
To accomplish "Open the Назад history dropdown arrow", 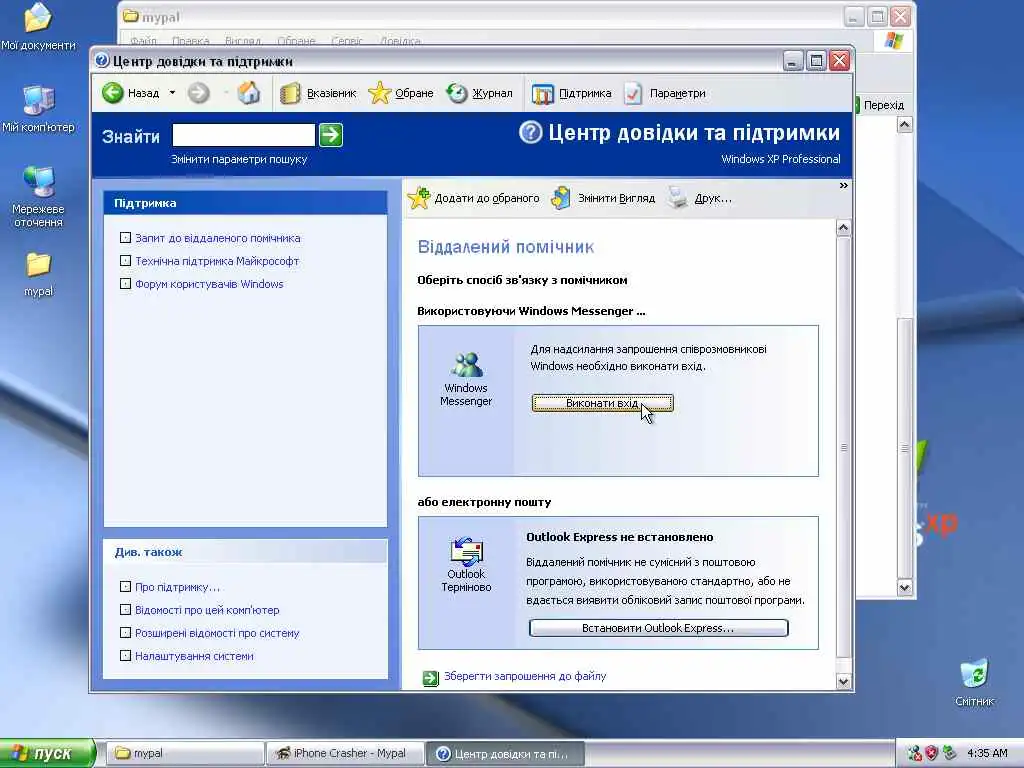I will tap(172, 93).
